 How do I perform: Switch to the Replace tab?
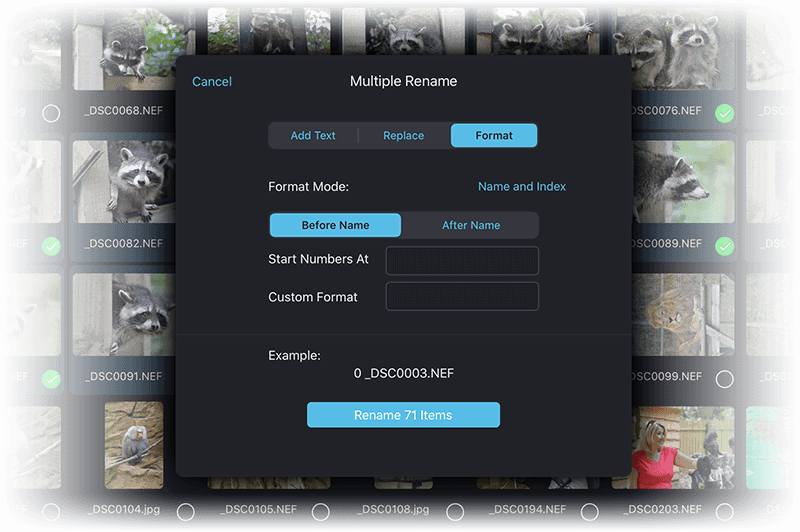[x=404, y=136]
